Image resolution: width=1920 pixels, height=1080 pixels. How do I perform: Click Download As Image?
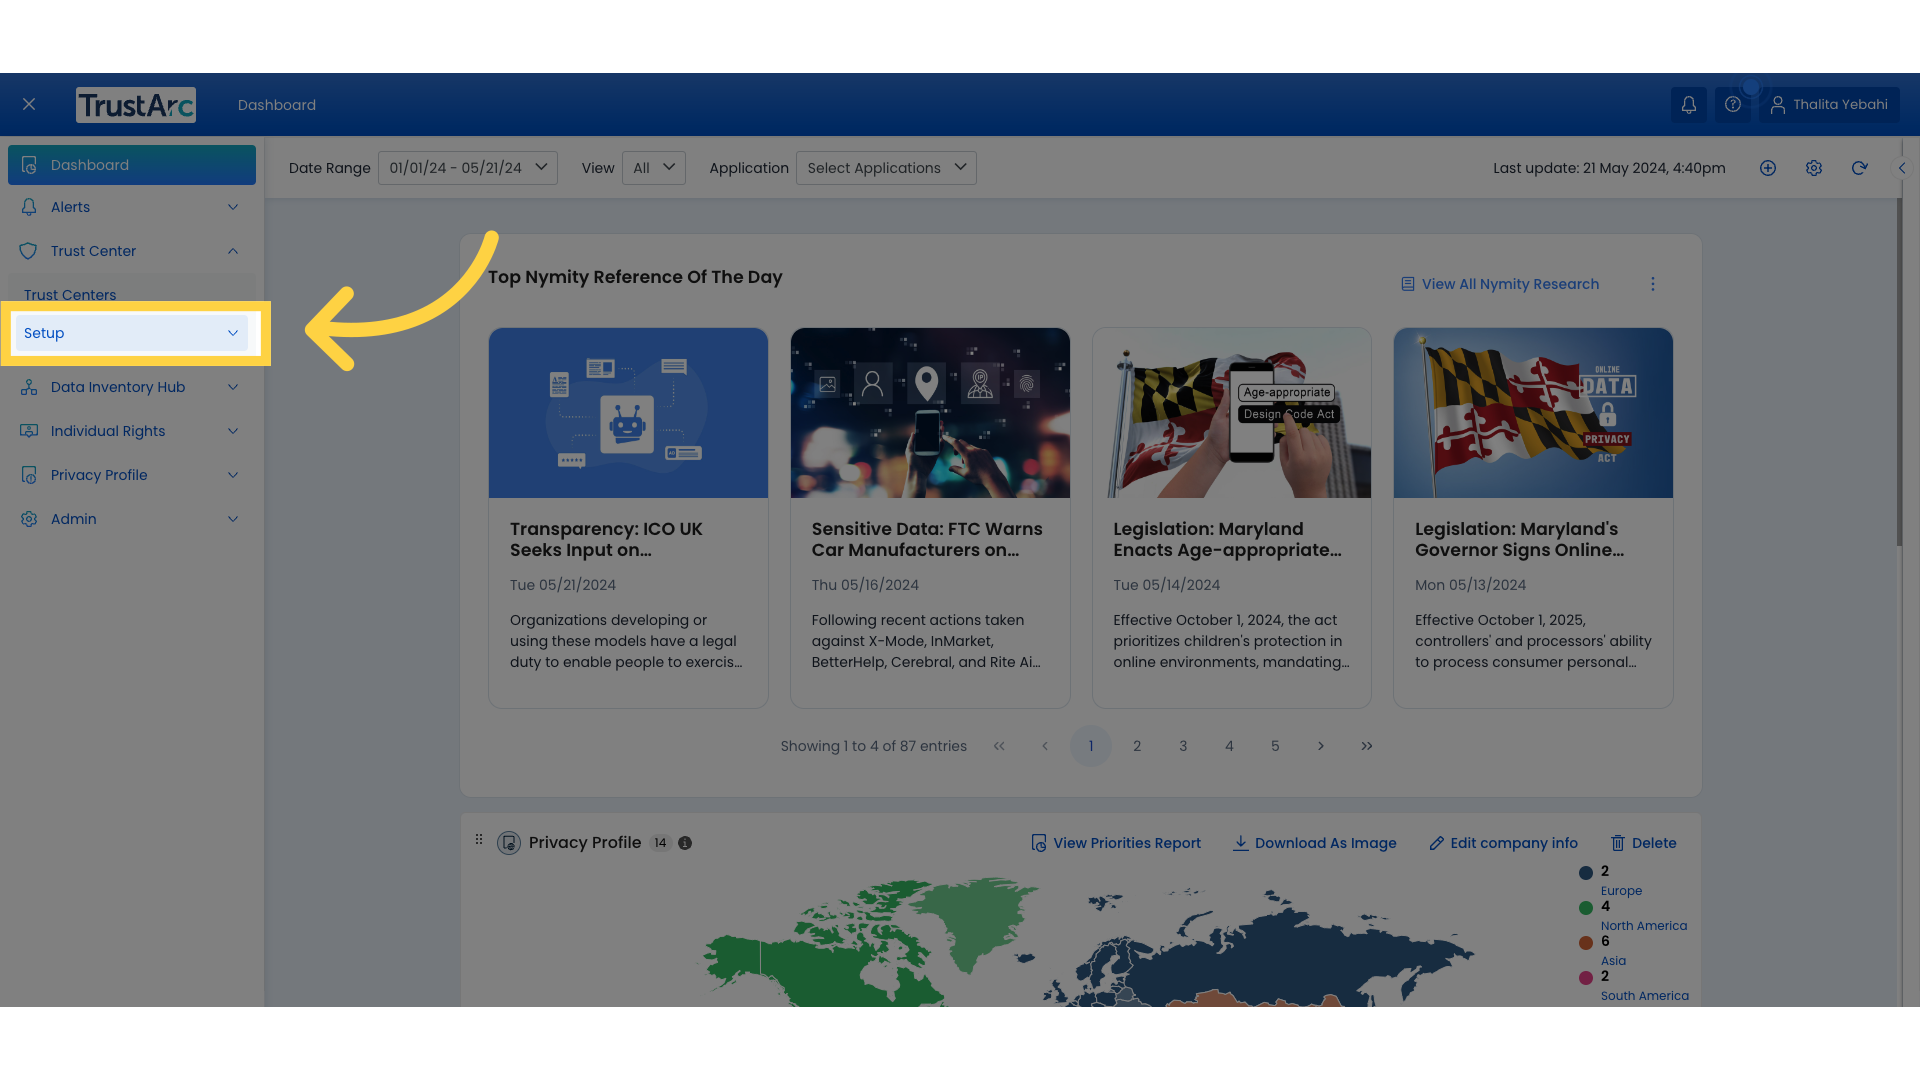[1314, 843]
